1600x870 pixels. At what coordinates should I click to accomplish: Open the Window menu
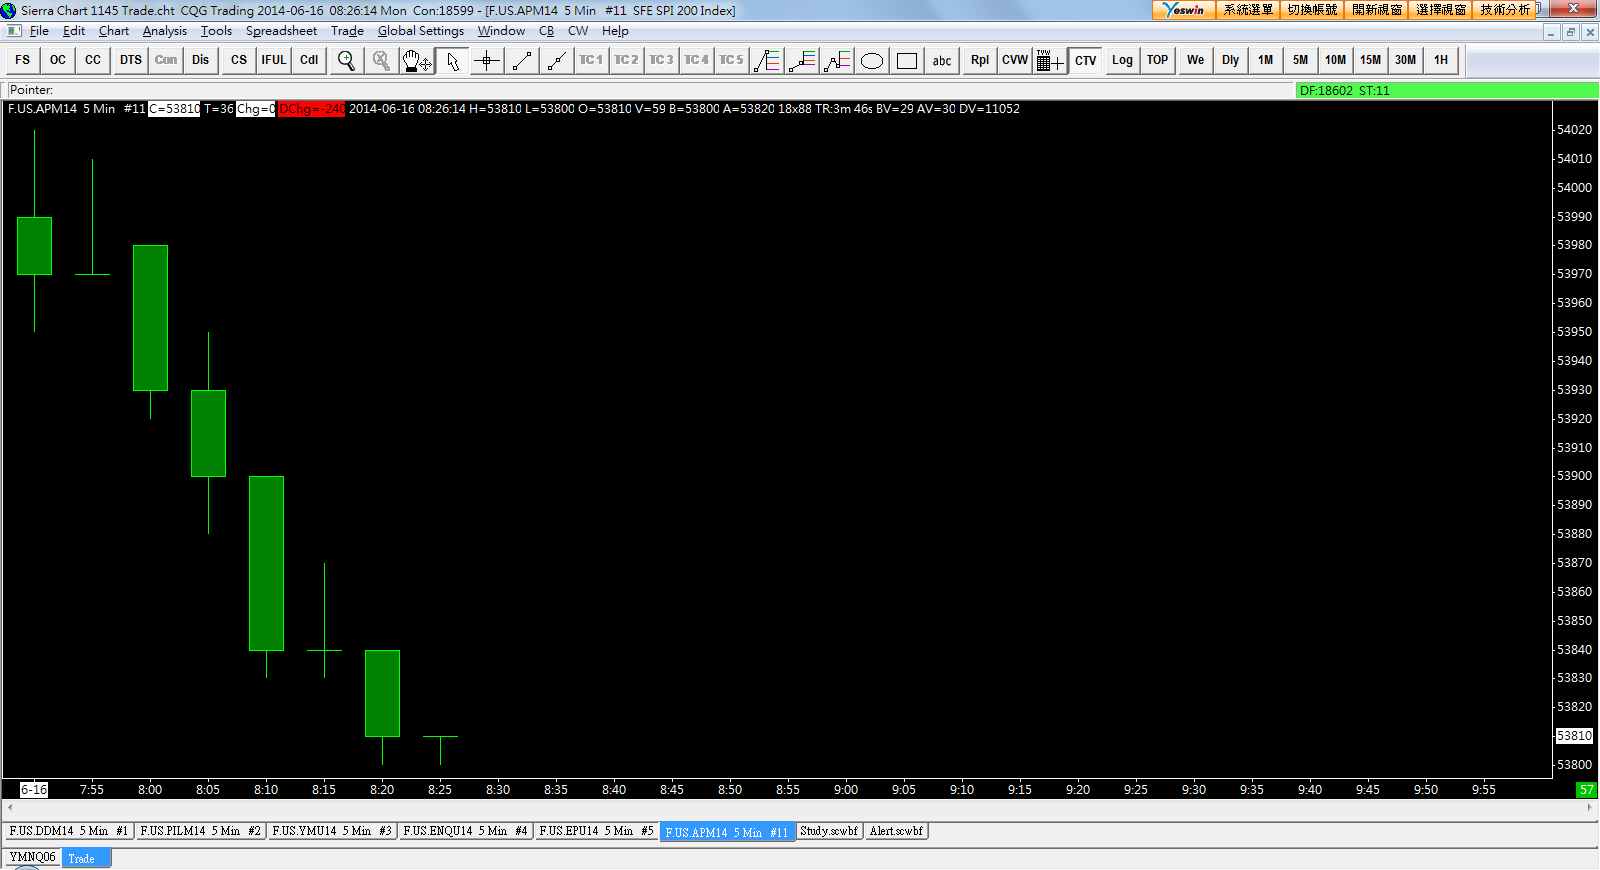pos(501,31)
